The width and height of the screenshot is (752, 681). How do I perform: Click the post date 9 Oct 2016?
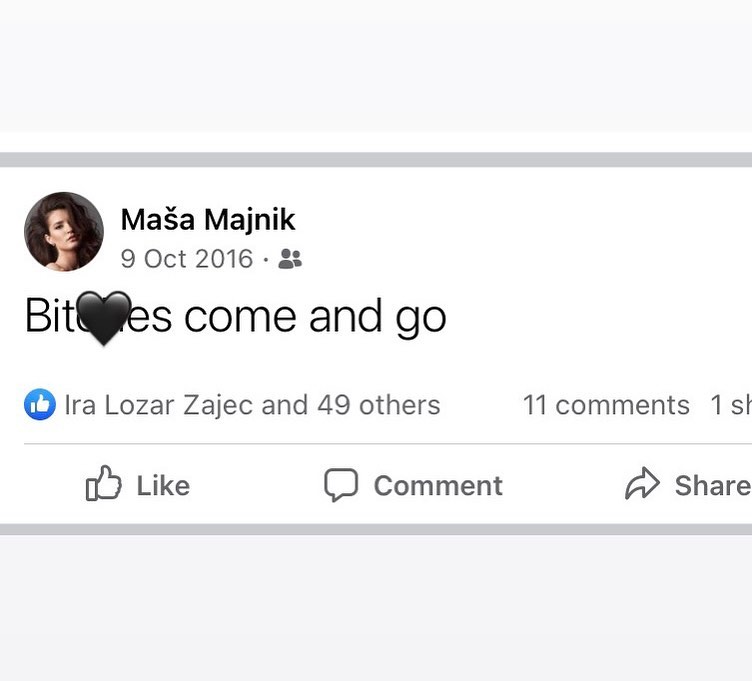pos(187,259)
